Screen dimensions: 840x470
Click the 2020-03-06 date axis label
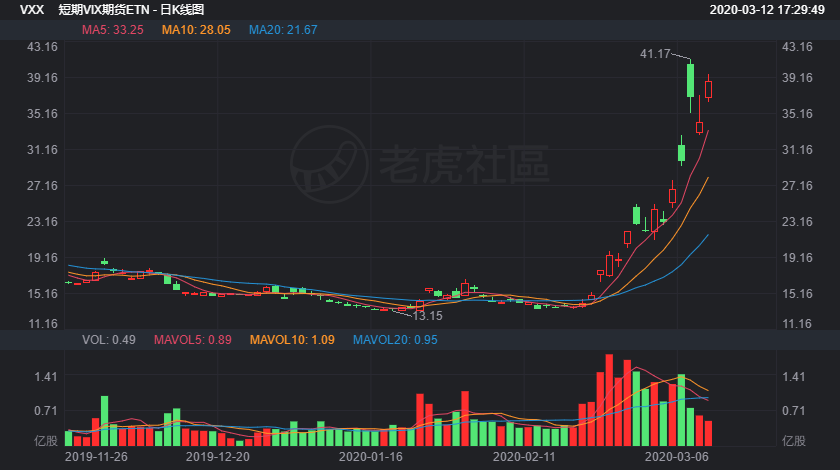(x=677, y=457)
